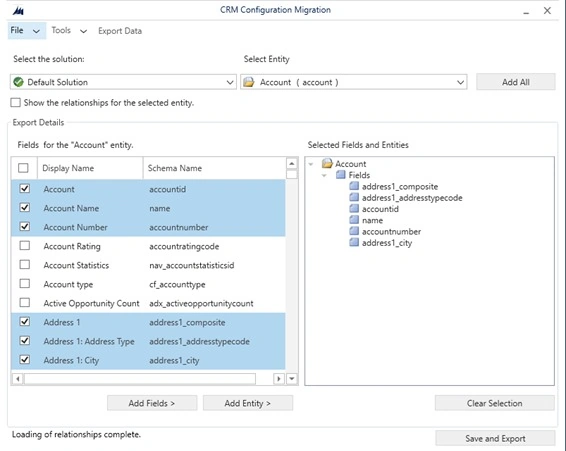Uncheck the Account Name field checkbox

coord(25,208)
